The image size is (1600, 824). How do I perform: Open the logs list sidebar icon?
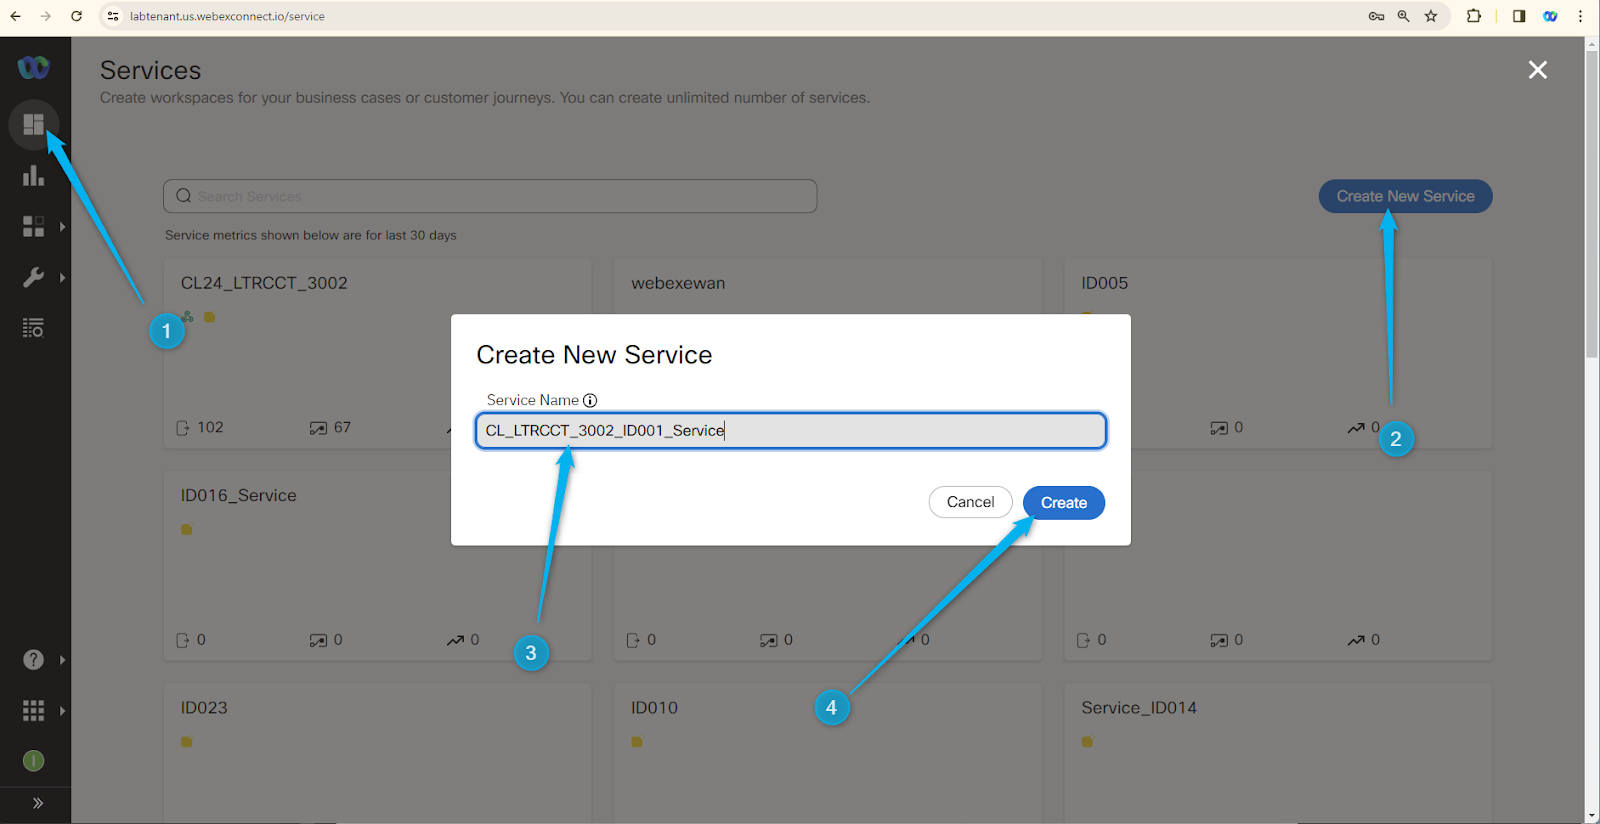[x=34, y=328]
